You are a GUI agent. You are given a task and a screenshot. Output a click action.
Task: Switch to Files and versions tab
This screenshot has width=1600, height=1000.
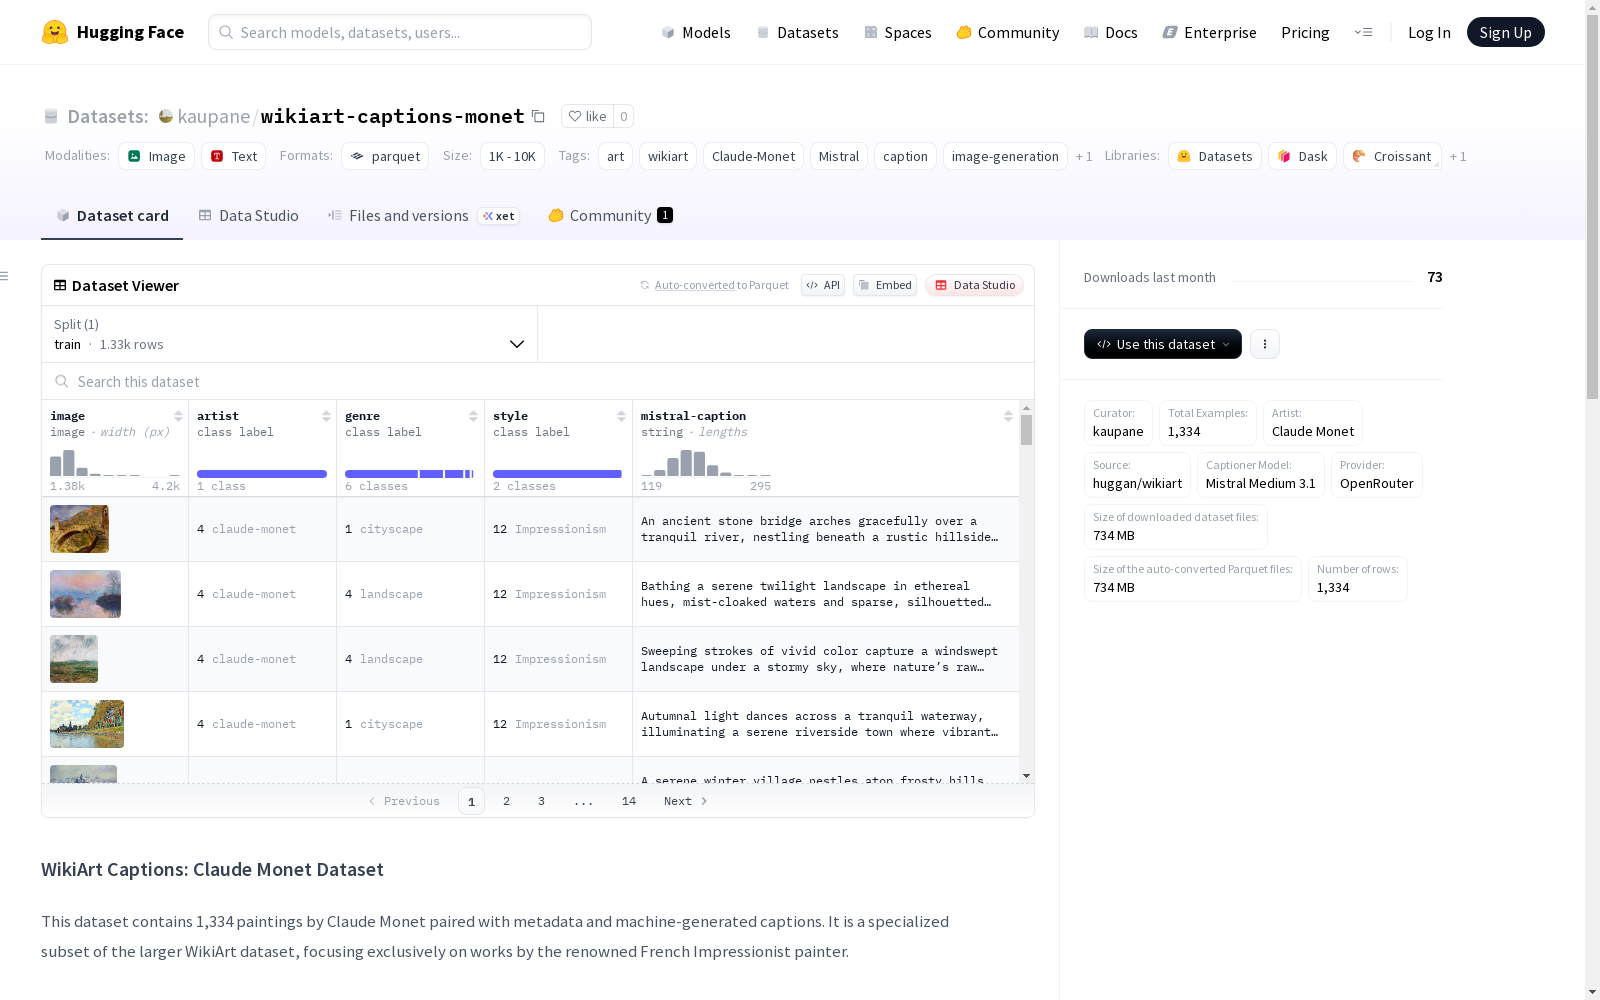click(x=423, y=216)
